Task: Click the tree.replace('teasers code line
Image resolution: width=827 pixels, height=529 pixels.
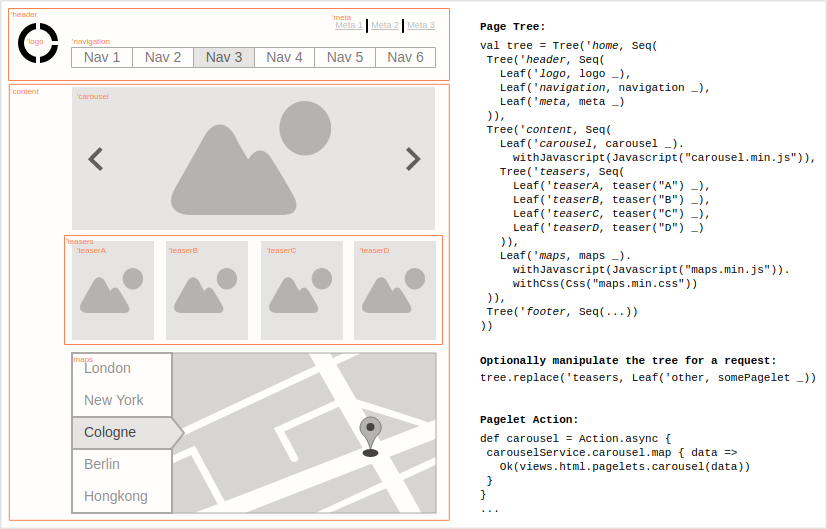Action: 648,378
